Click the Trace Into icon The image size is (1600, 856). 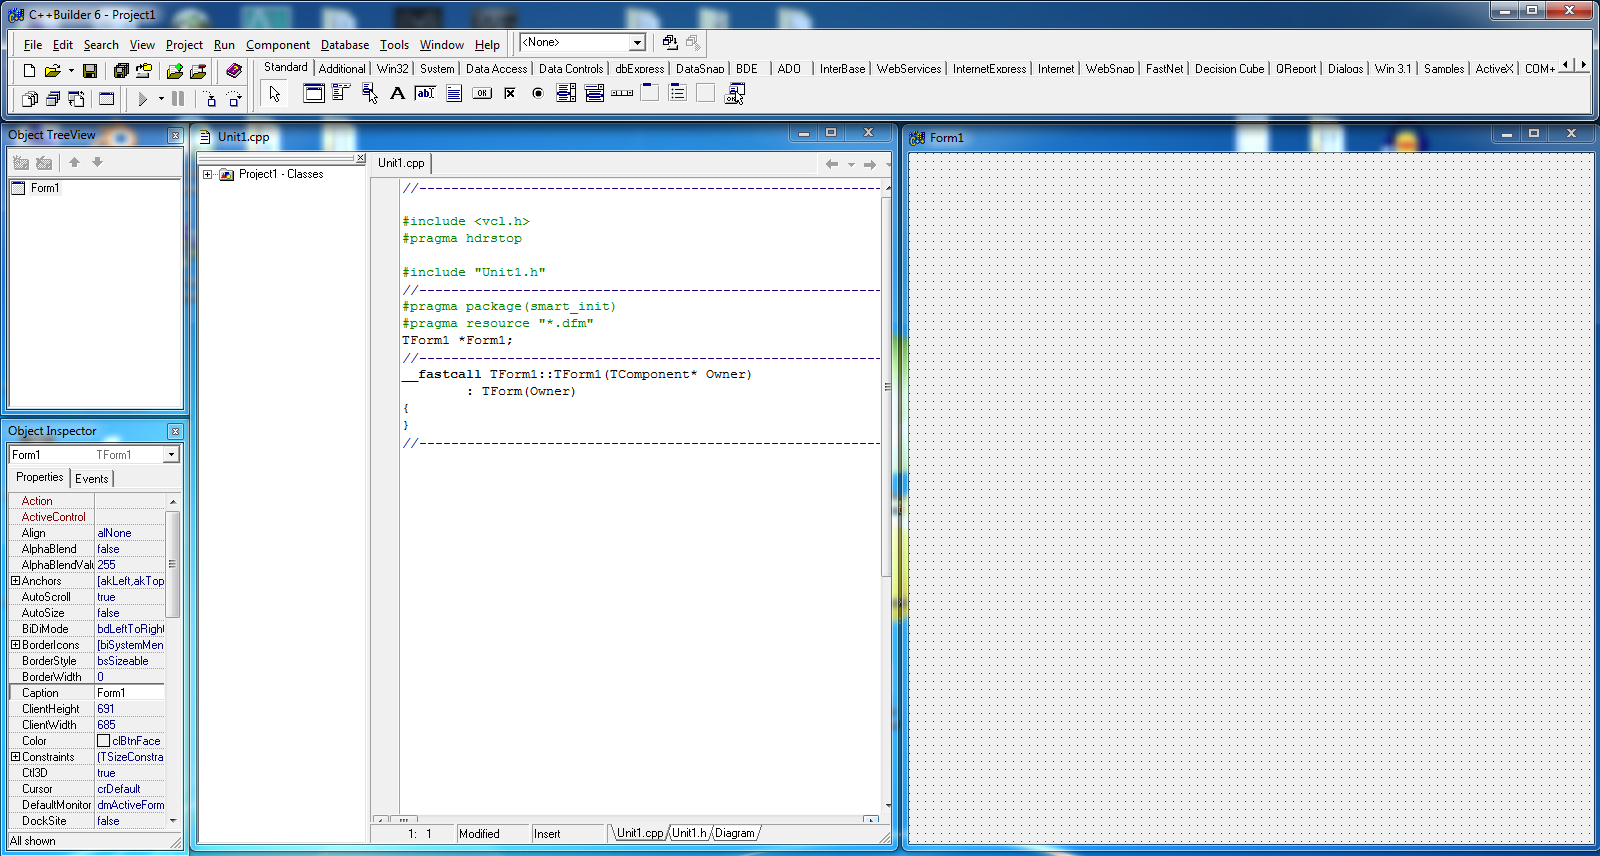click(210, 99)
